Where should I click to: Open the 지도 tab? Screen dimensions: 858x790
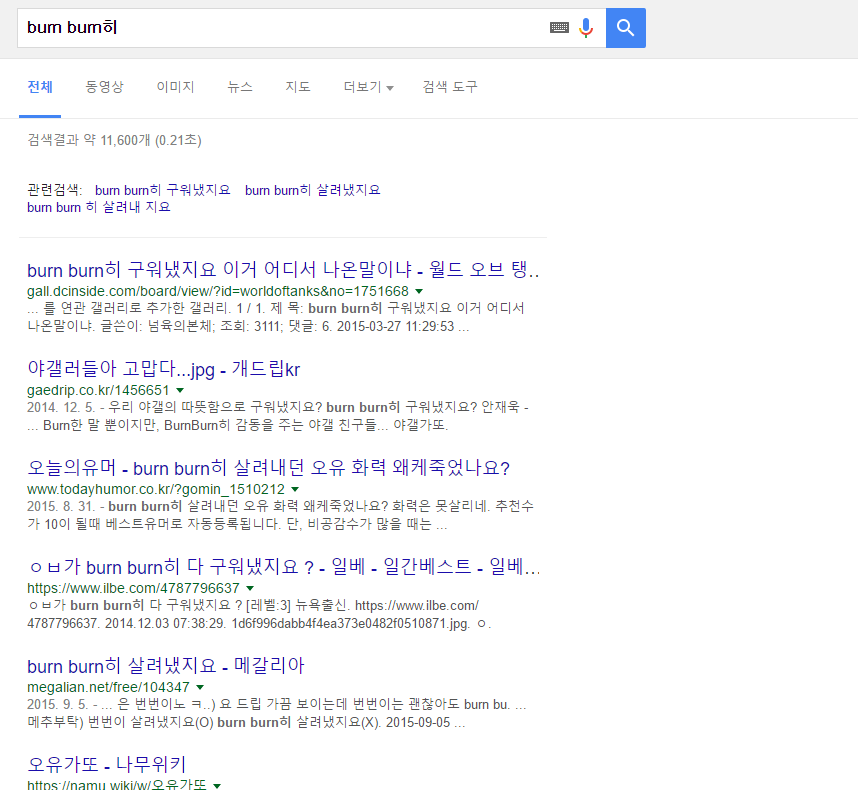point(298,87)
